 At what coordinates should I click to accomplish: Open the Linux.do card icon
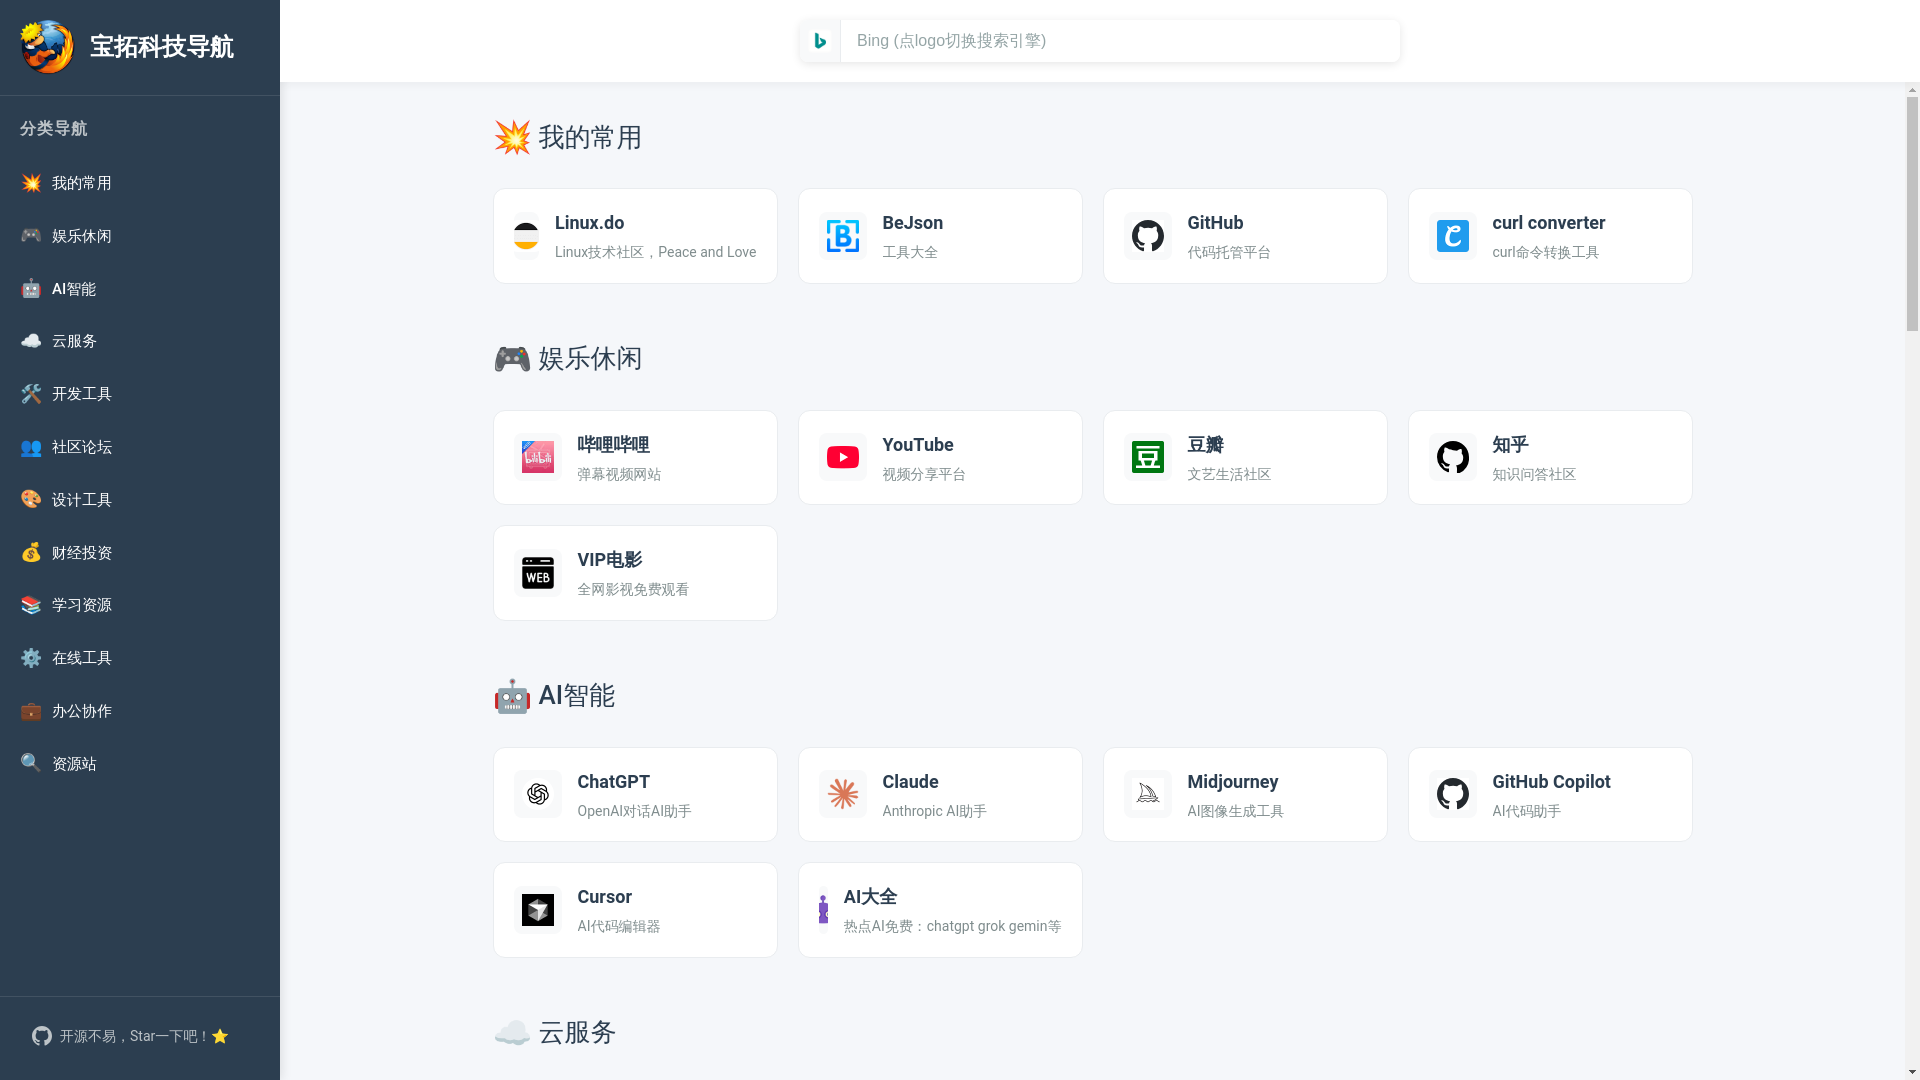[x=526, y=236]
